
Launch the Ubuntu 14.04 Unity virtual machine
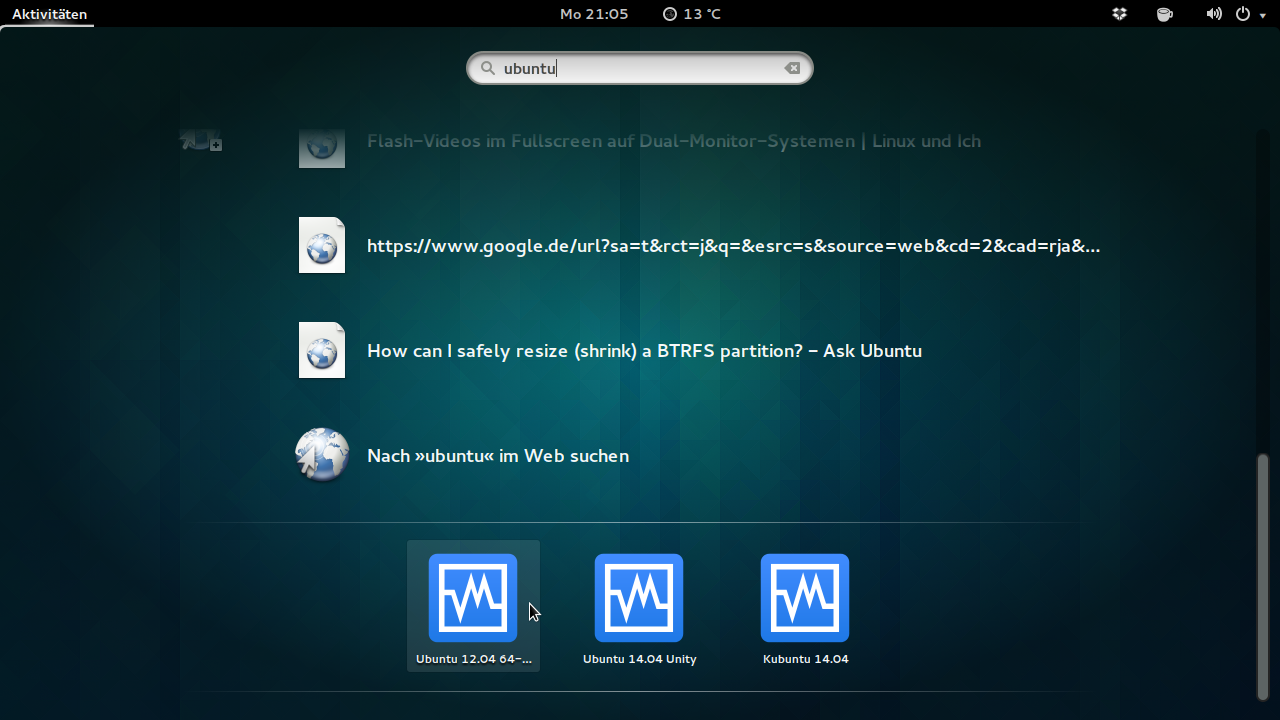coord(639,597)
